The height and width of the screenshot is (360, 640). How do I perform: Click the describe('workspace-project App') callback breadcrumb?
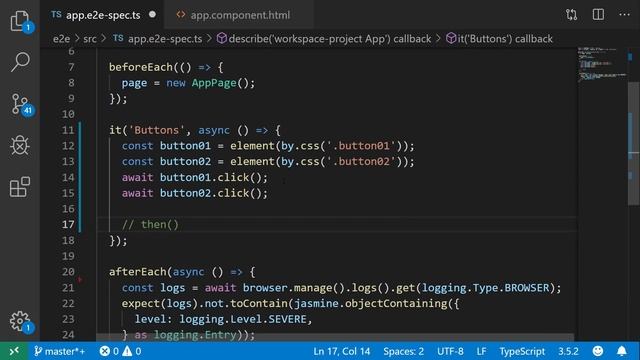coord(324,39)
